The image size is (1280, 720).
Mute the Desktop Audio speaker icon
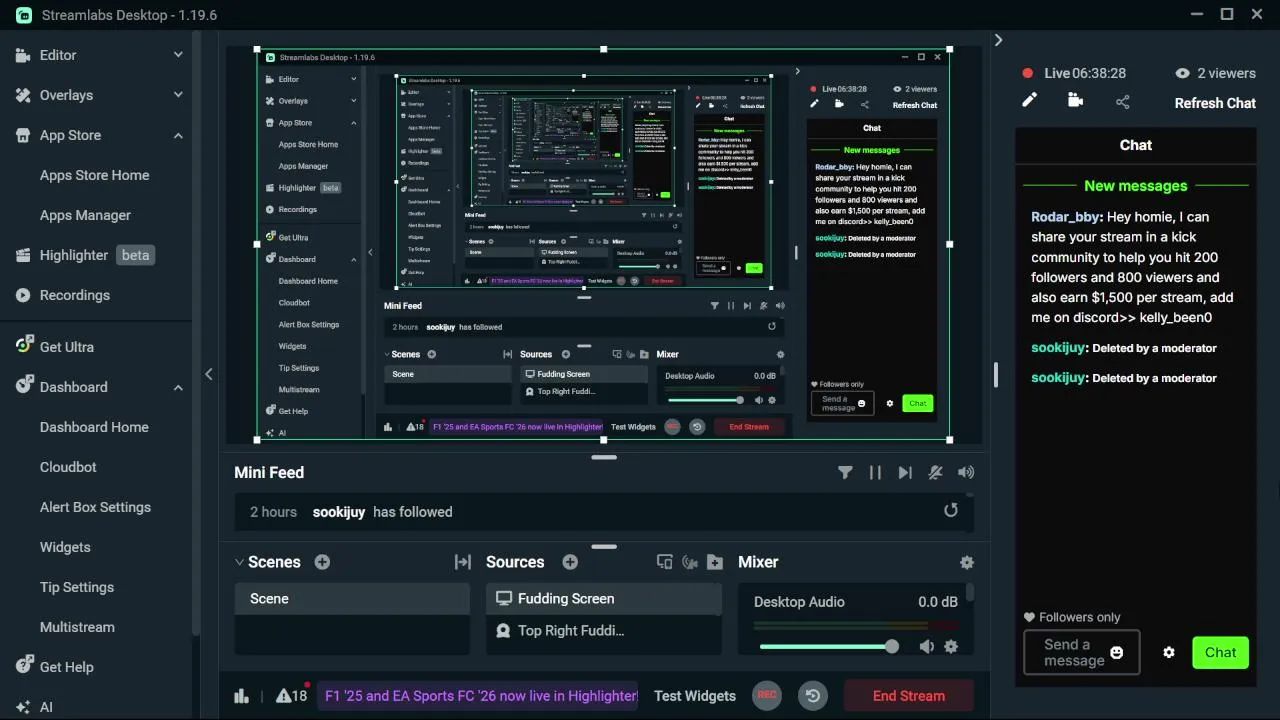(927, 647)
